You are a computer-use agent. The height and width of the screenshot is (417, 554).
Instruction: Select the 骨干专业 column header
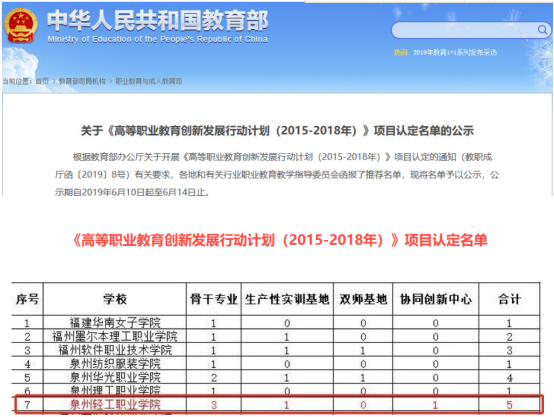[x=214, y=299]
